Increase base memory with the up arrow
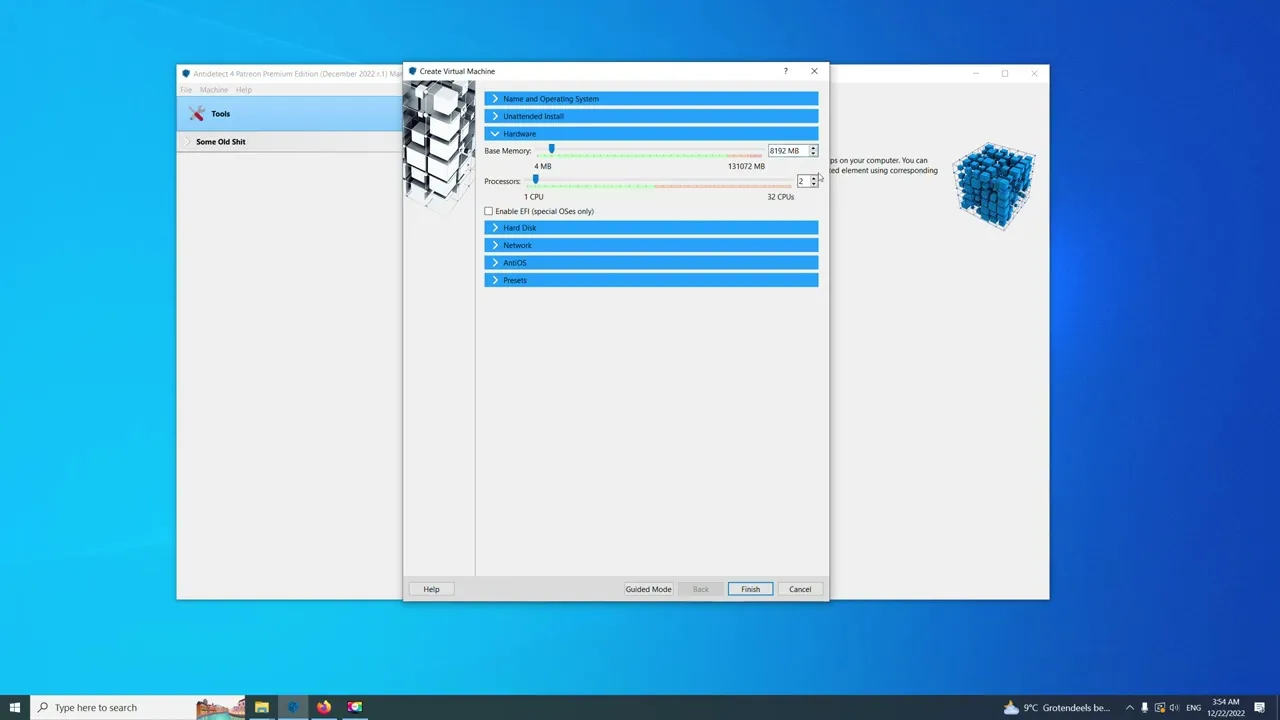The height and width of the screenshot is (720, 1280). (813, 148)
